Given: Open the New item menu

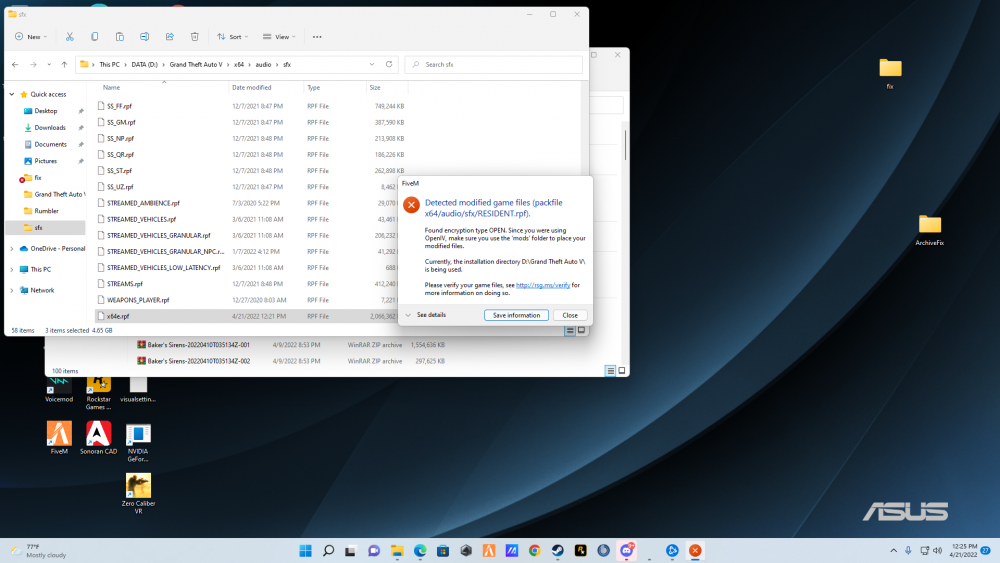Looking at the screenshot, I should tap(31, 37).
